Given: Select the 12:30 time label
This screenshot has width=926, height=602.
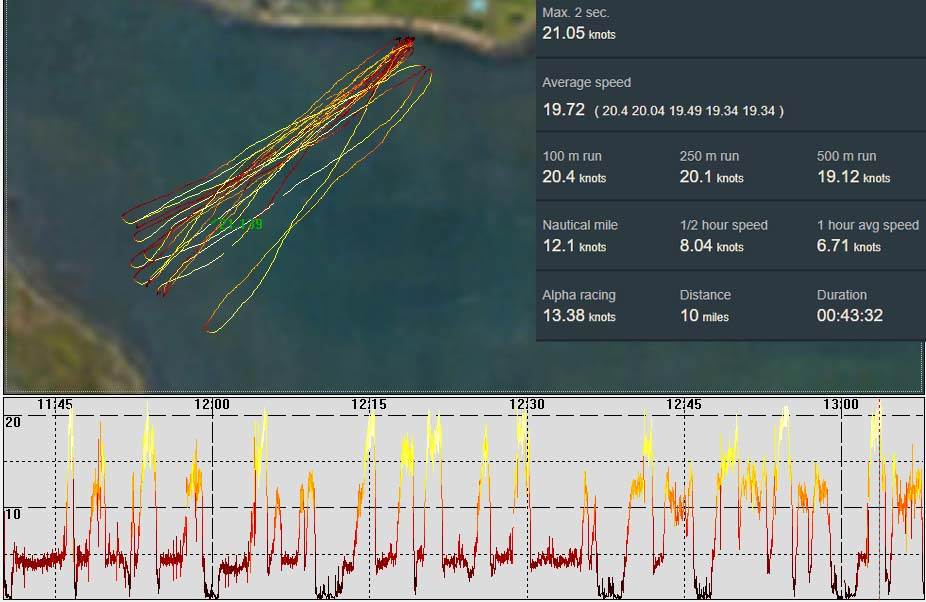Looking at the screenshot, I should 526,404.
